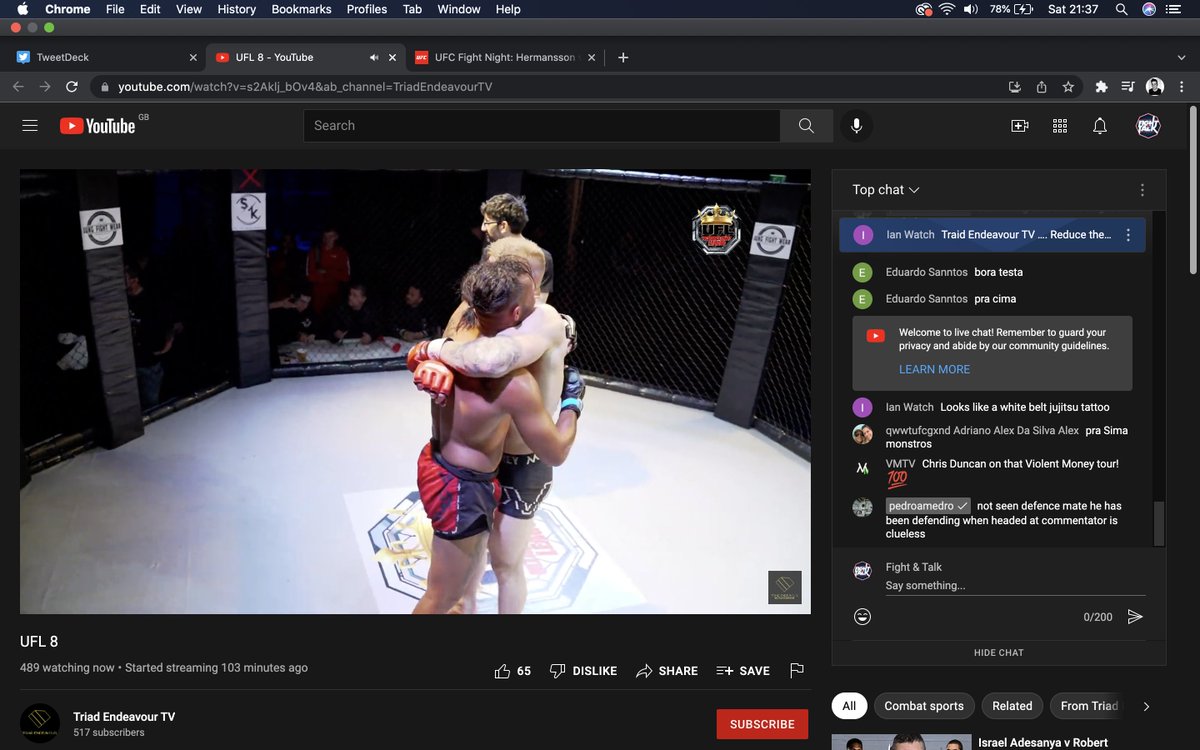Switch to the TweetDeck tab
Viewport: 1200px width, 750px height.
pos(105,58)
